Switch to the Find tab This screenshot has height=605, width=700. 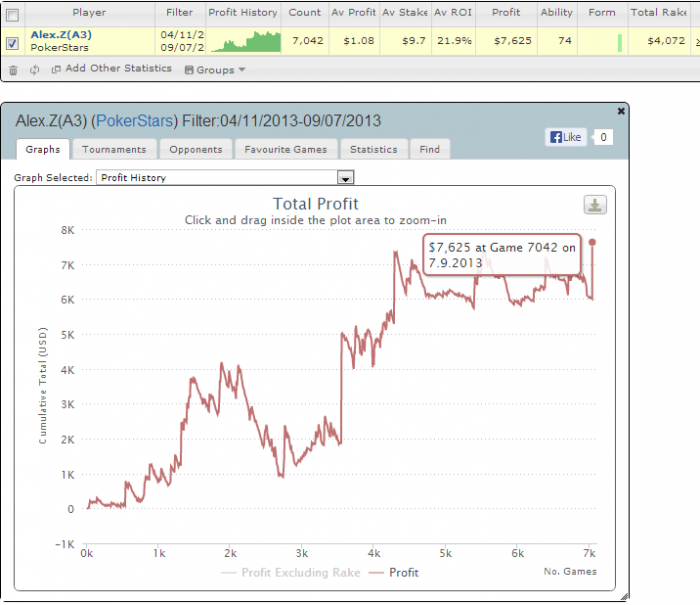(x=429, y=150)
